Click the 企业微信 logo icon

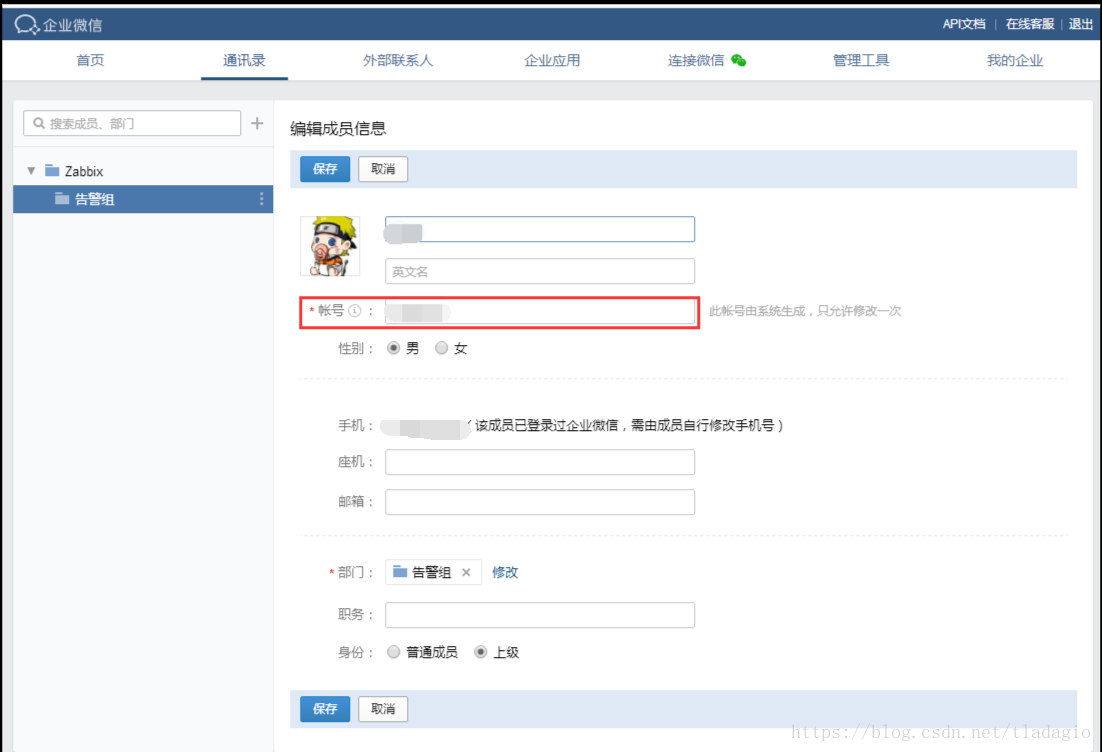(26, 24)
